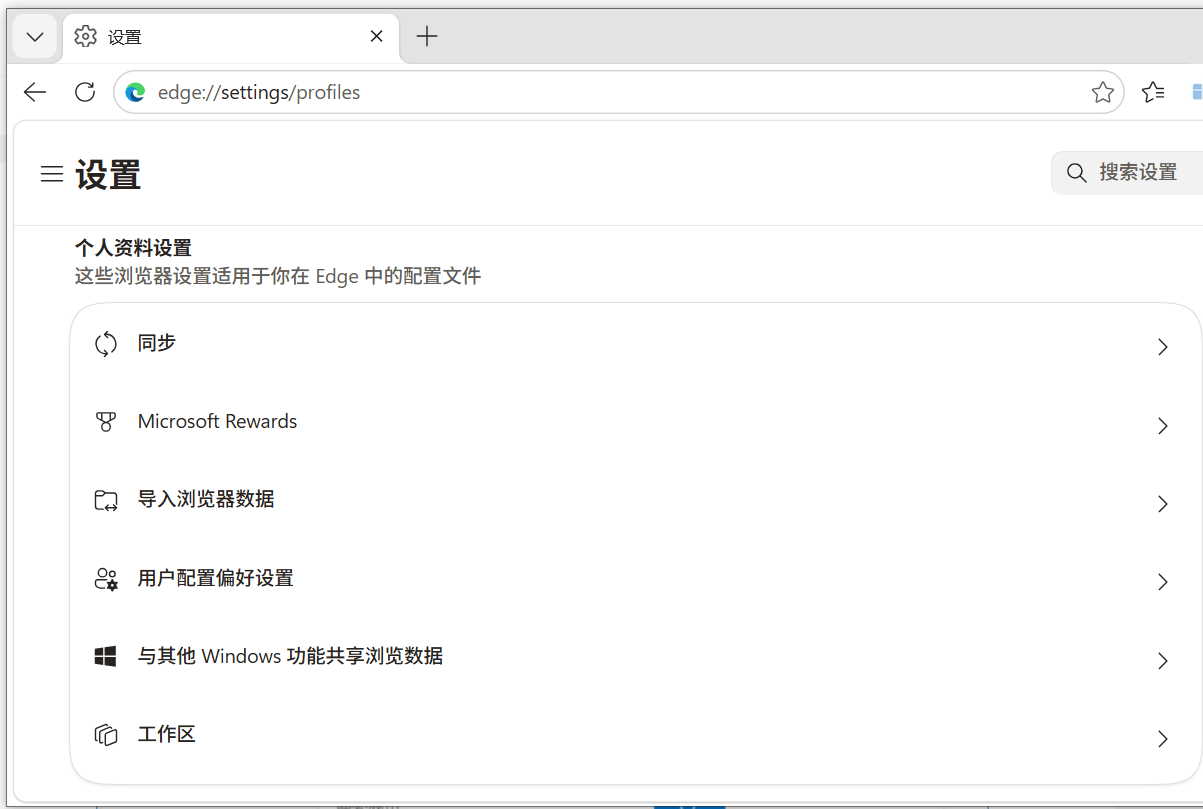Open 用户配置偏好设置 settings
This screenshot has width=1203, height=809.
[x=635, y=579]
